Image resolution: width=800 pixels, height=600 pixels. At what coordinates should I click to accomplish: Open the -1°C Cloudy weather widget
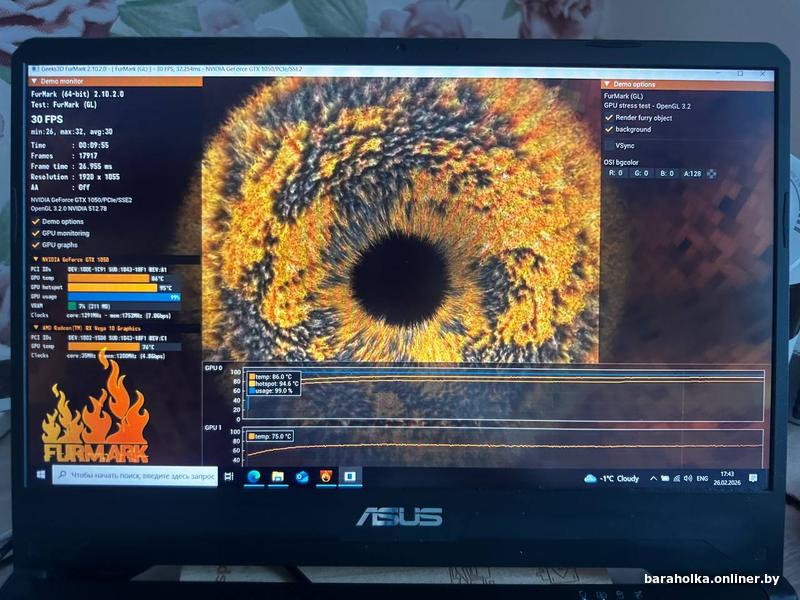click(x=612, y=479)
